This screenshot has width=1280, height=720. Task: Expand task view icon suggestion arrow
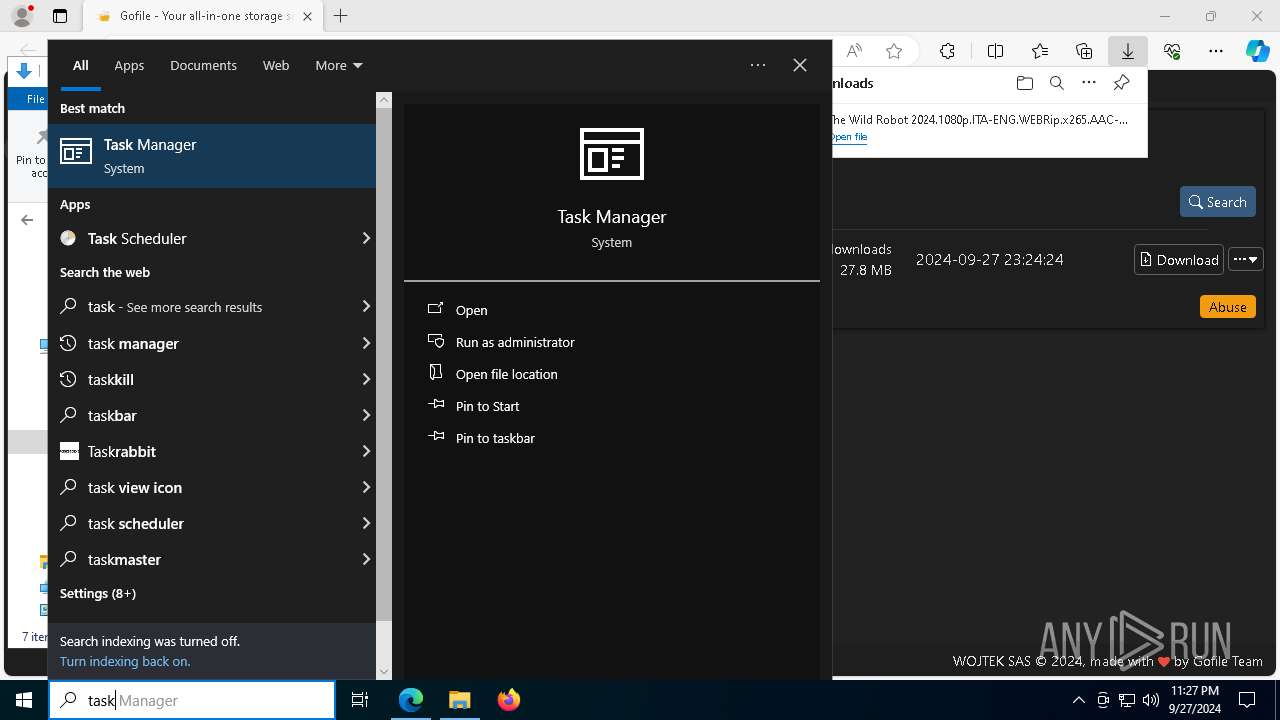point(366,487)
